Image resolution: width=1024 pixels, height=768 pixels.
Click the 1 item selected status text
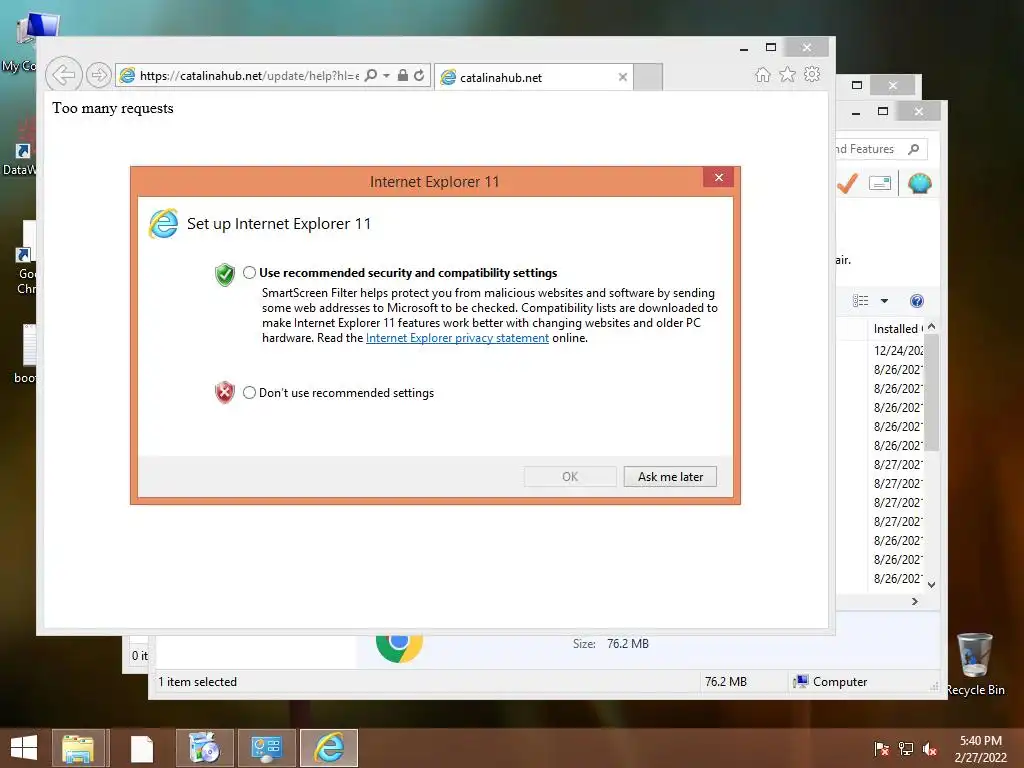click(197, 682)
